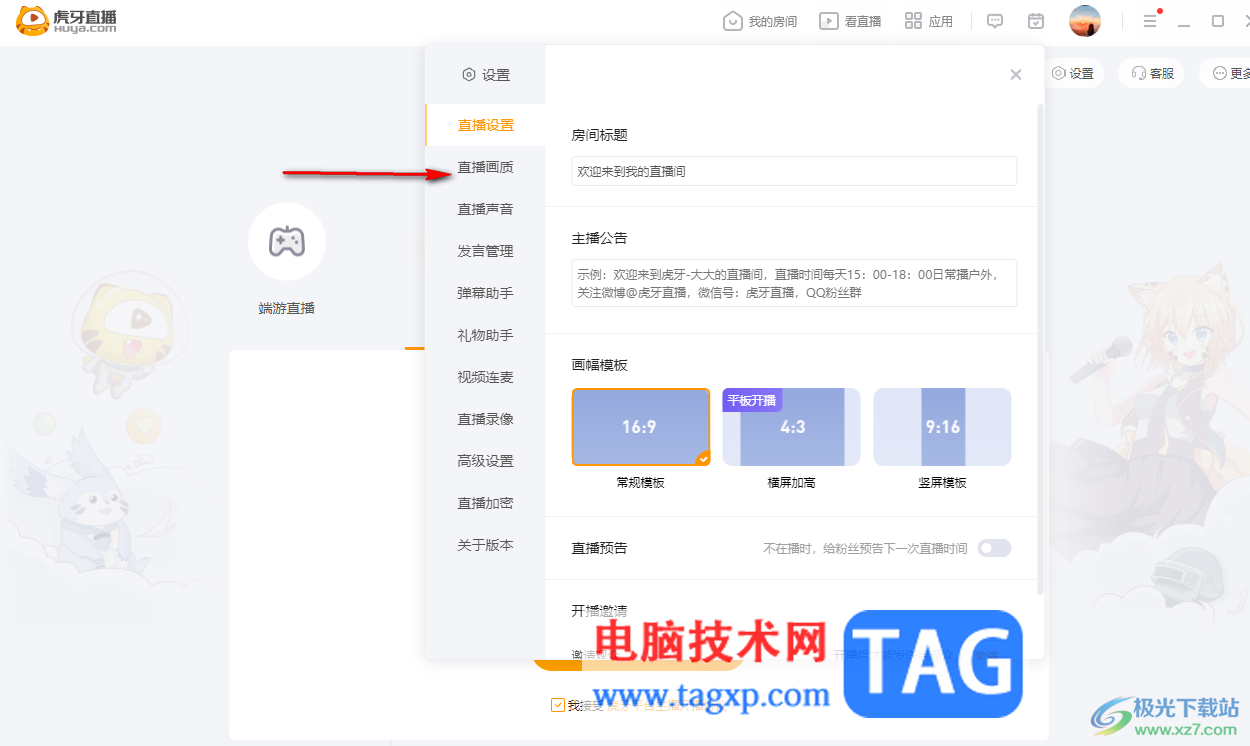The height and width of the screenshot is (746, 1250).
Task: Select the 直播声音 tab
Action: point(485,209)
